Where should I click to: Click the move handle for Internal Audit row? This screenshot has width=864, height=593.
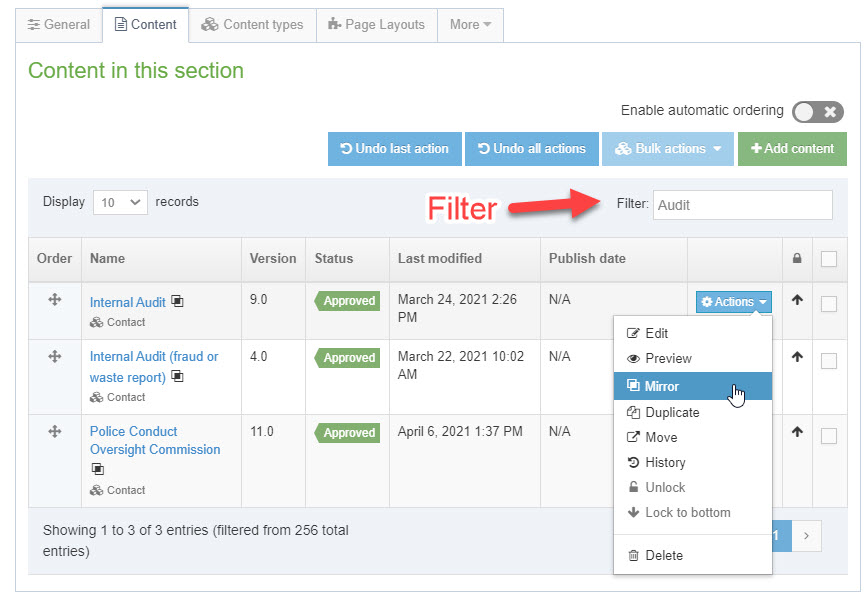point(55,300)
